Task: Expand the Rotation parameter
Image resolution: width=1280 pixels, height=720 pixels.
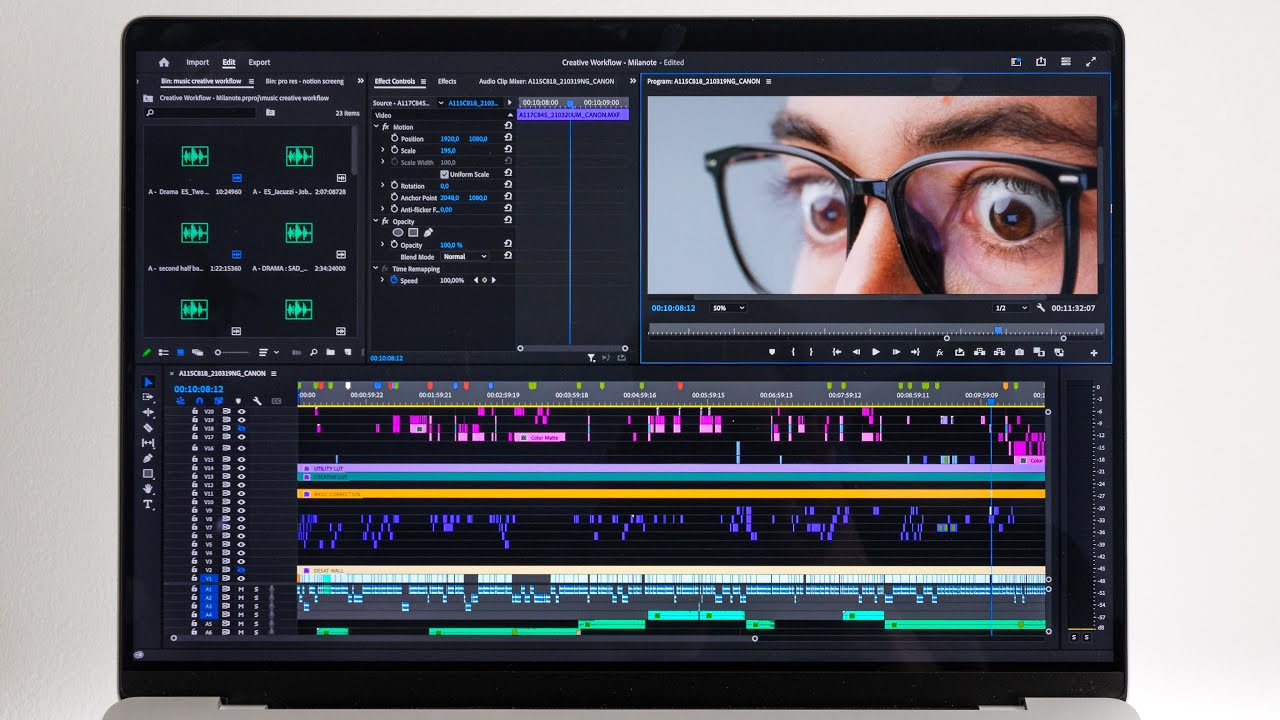Action: coord(382,186)
